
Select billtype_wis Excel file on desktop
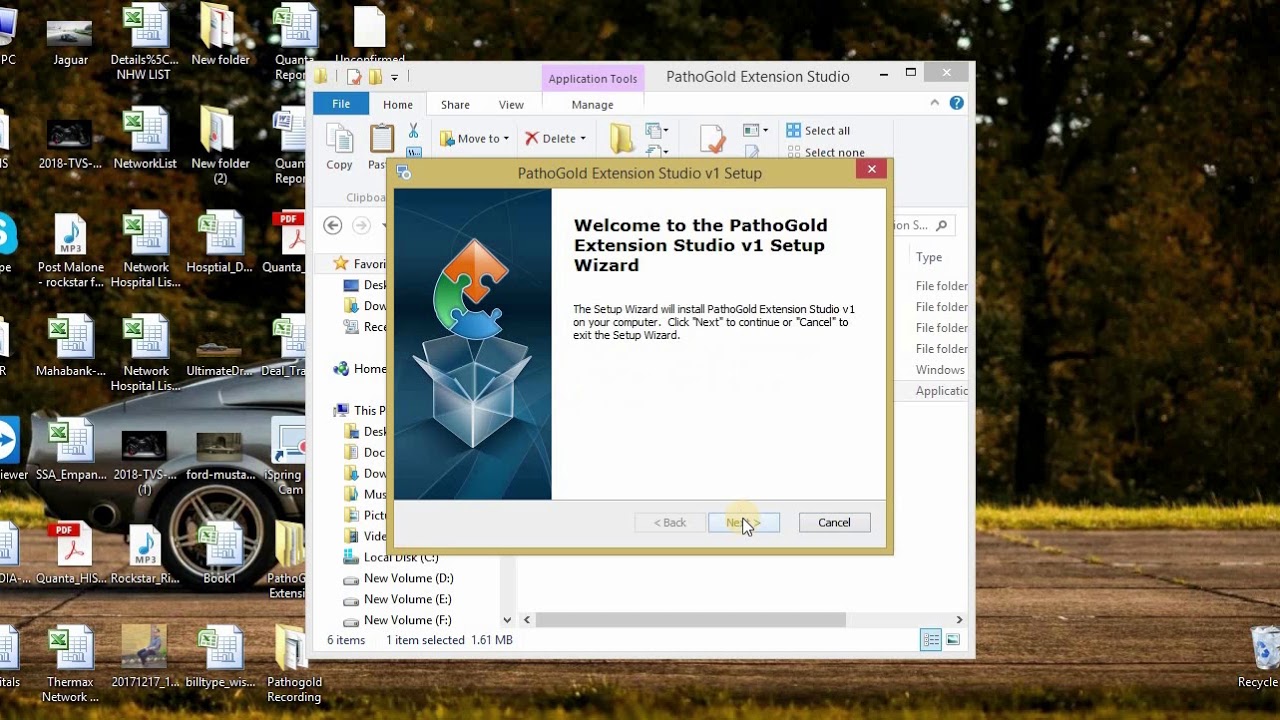point(220,659)
